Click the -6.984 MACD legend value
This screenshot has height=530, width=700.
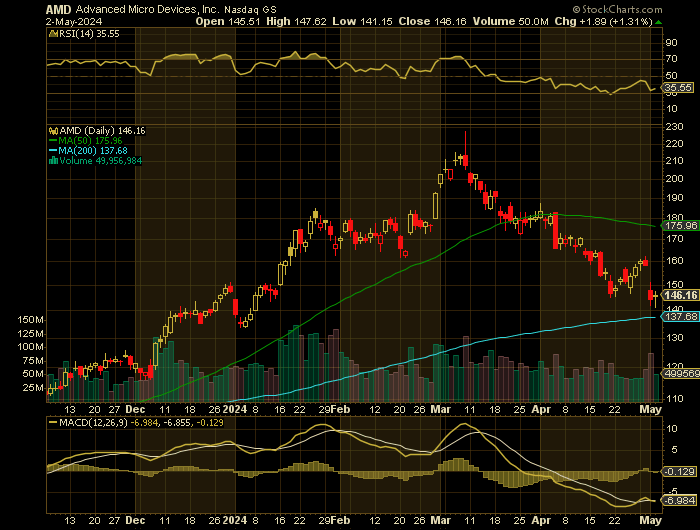pos(145,422)
